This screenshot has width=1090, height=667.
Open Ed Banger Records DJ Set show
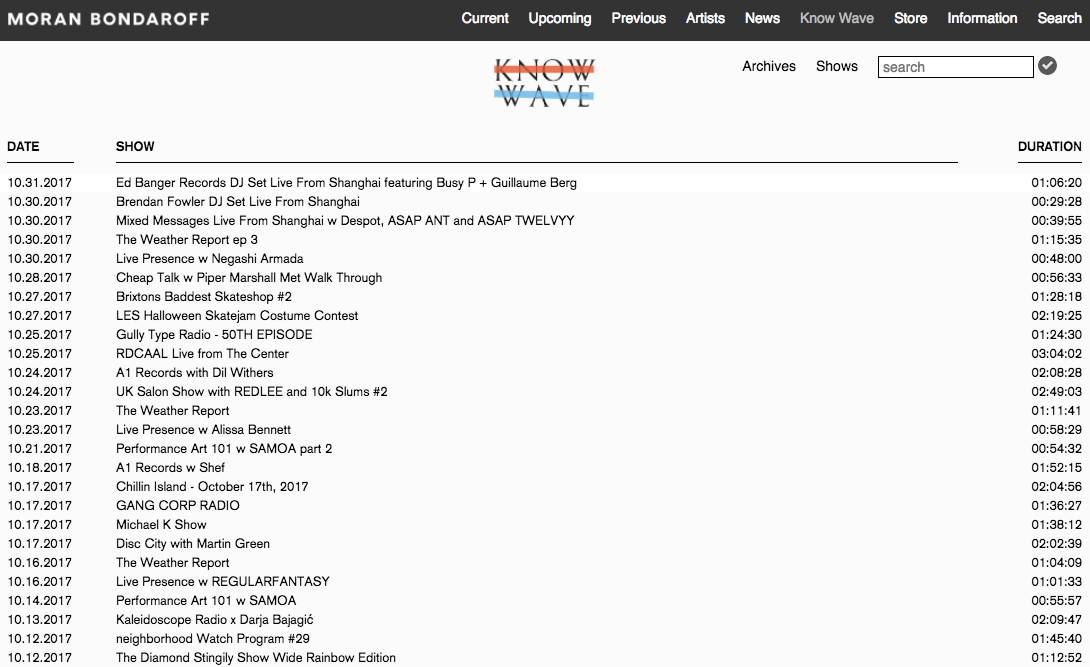[346, 183]
